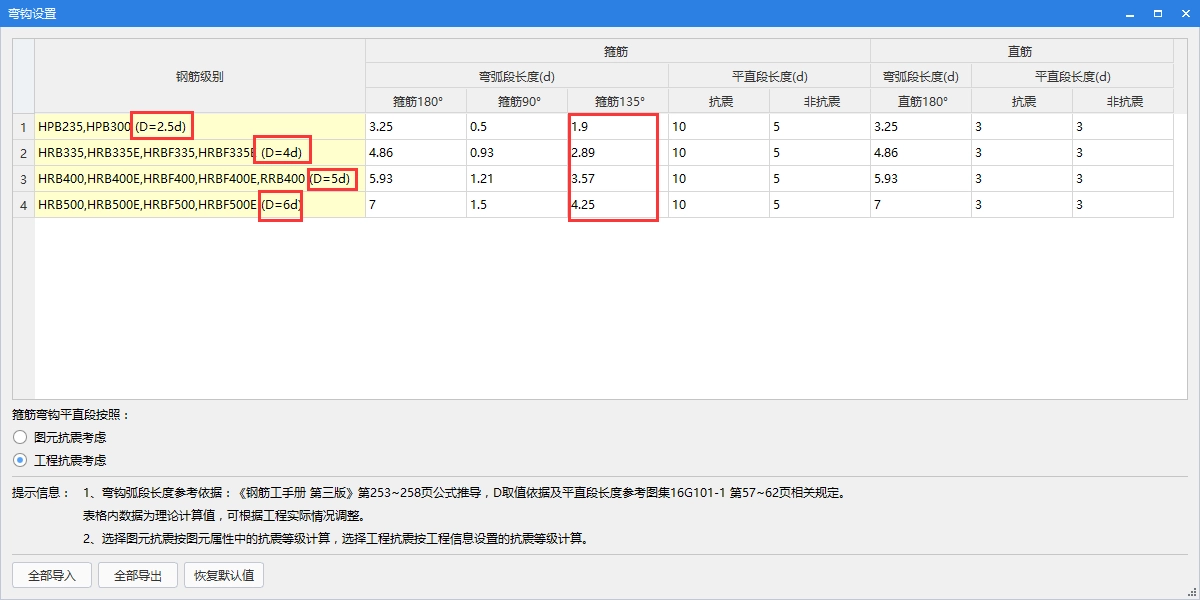Click the 恢复默认值 button

click(224, 576)
